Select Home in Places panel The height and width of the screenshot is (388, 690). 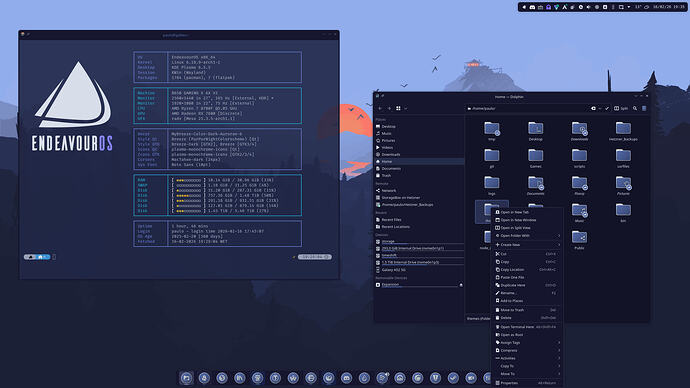[419, 161]
